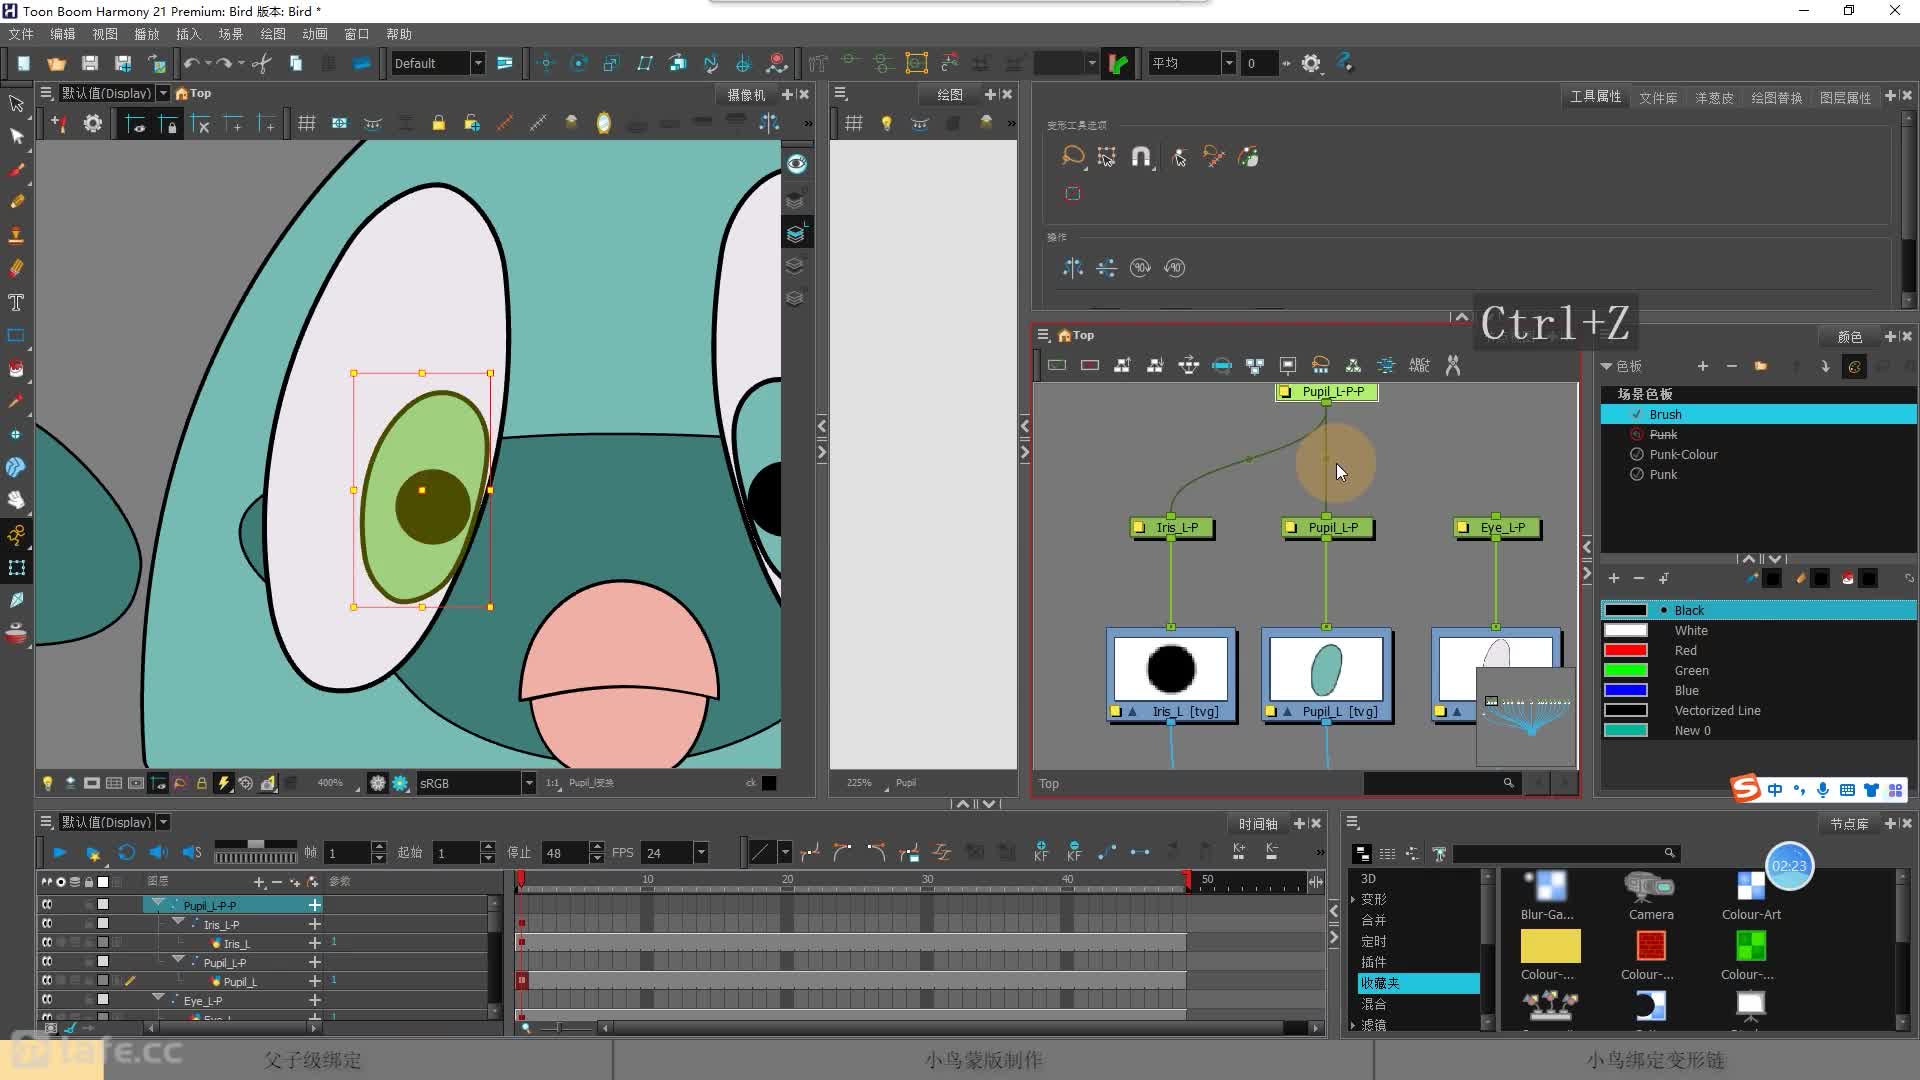1920x1080 pixels.
Task: Click the render preview eye icon
Action: coord(797,164)
